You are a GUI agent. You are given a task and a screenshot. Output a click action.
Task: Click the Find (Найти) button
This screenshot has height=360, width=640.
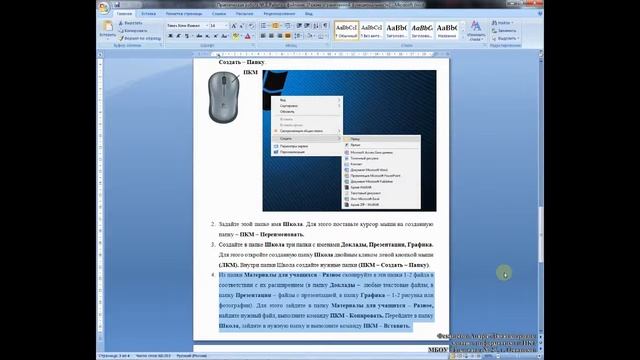coord(502,23)
